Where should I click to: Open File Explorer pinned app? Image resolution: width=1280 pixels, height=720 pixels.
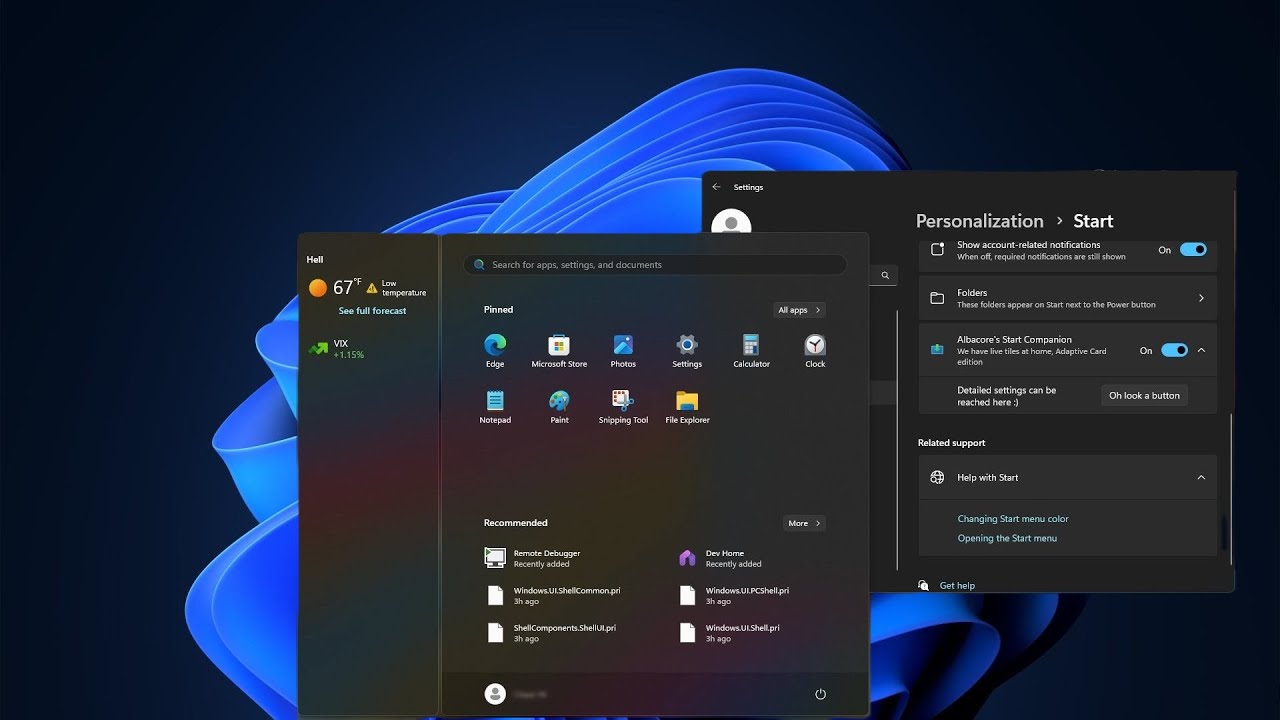687,407
